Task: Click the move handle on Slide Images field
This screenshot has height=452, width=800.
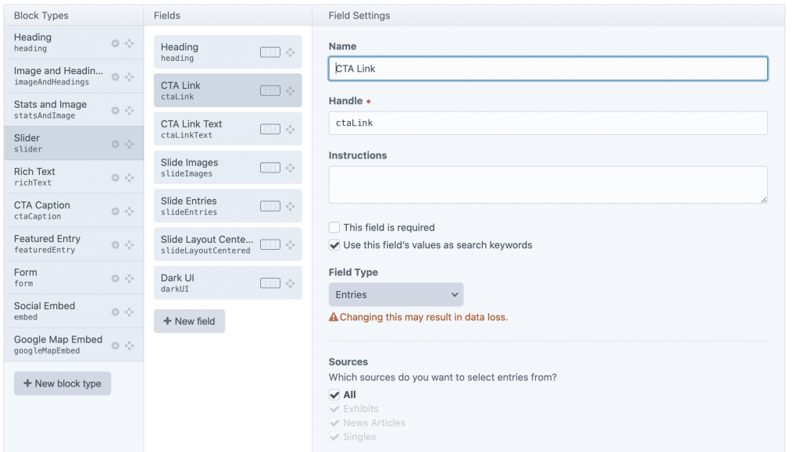Action: pos(290,168)
